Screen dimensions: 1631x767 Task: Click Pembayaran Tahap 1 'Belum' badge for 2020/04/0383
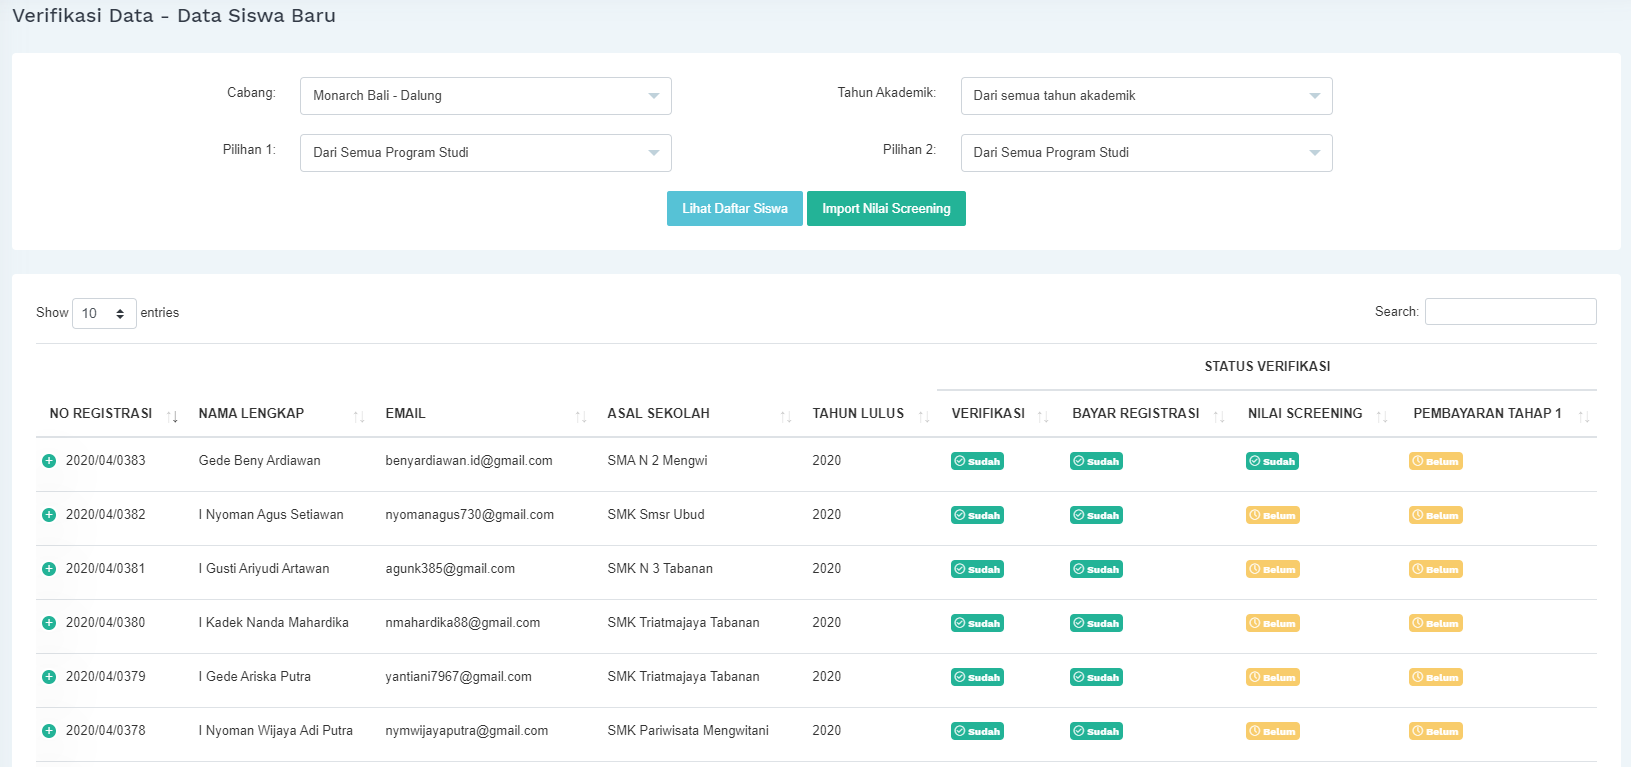[1435, 461]
